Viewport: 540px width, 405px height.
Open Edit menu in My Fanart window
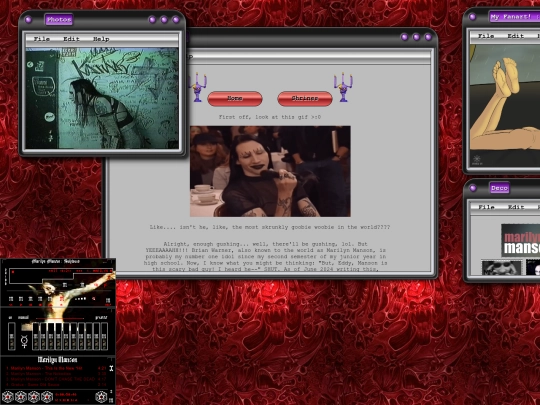[516, 36]
